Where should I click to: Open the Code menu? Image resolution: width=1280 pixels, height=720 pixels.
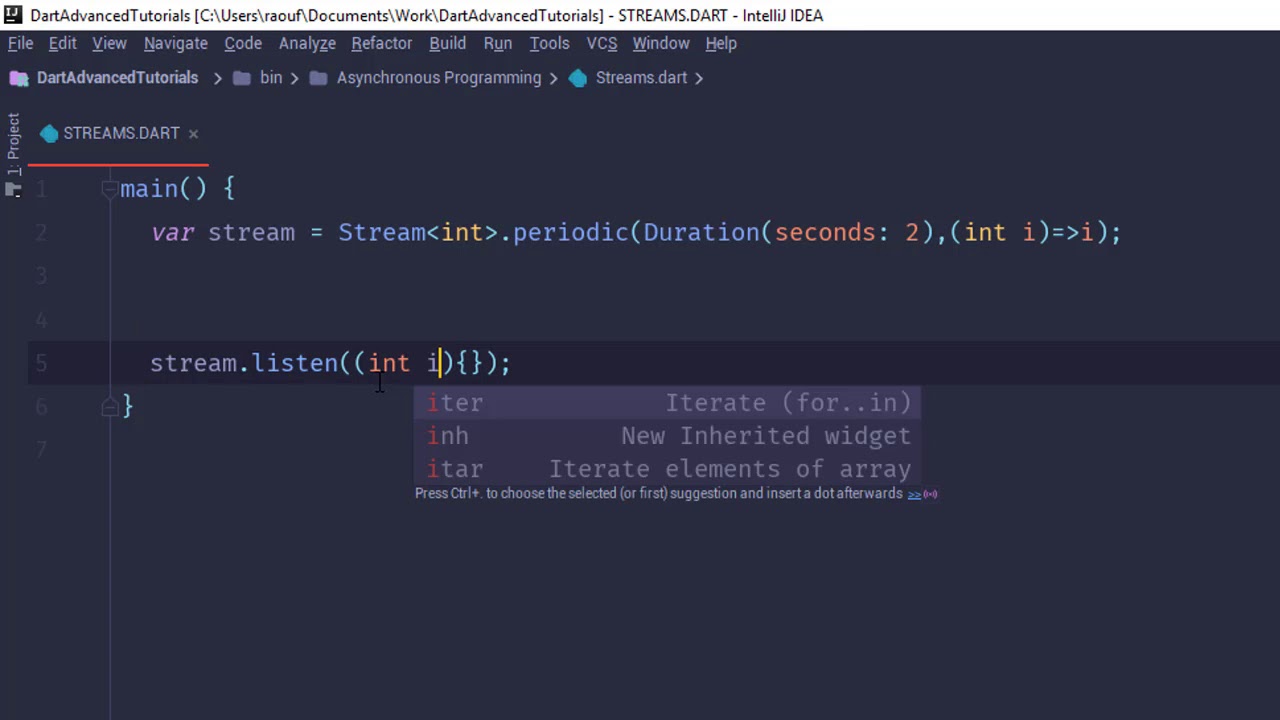(x=243, y=44)
